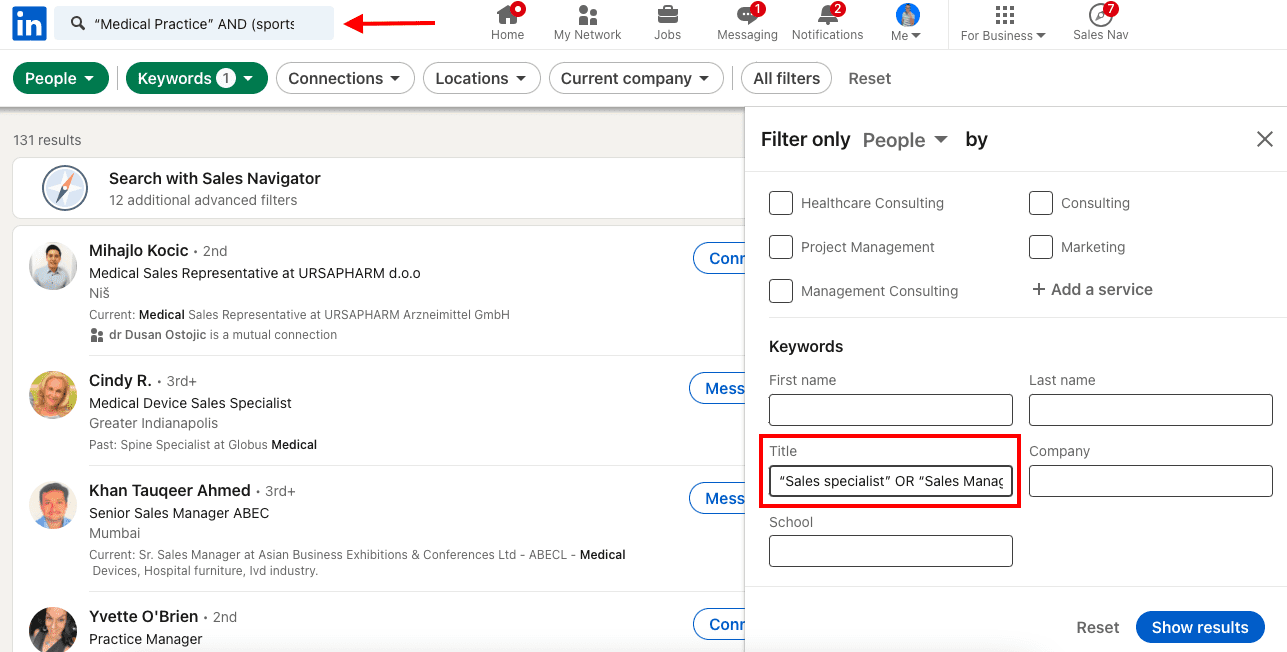
Task: Click the LinkedIn home logo icon
Action: point(28,23)
